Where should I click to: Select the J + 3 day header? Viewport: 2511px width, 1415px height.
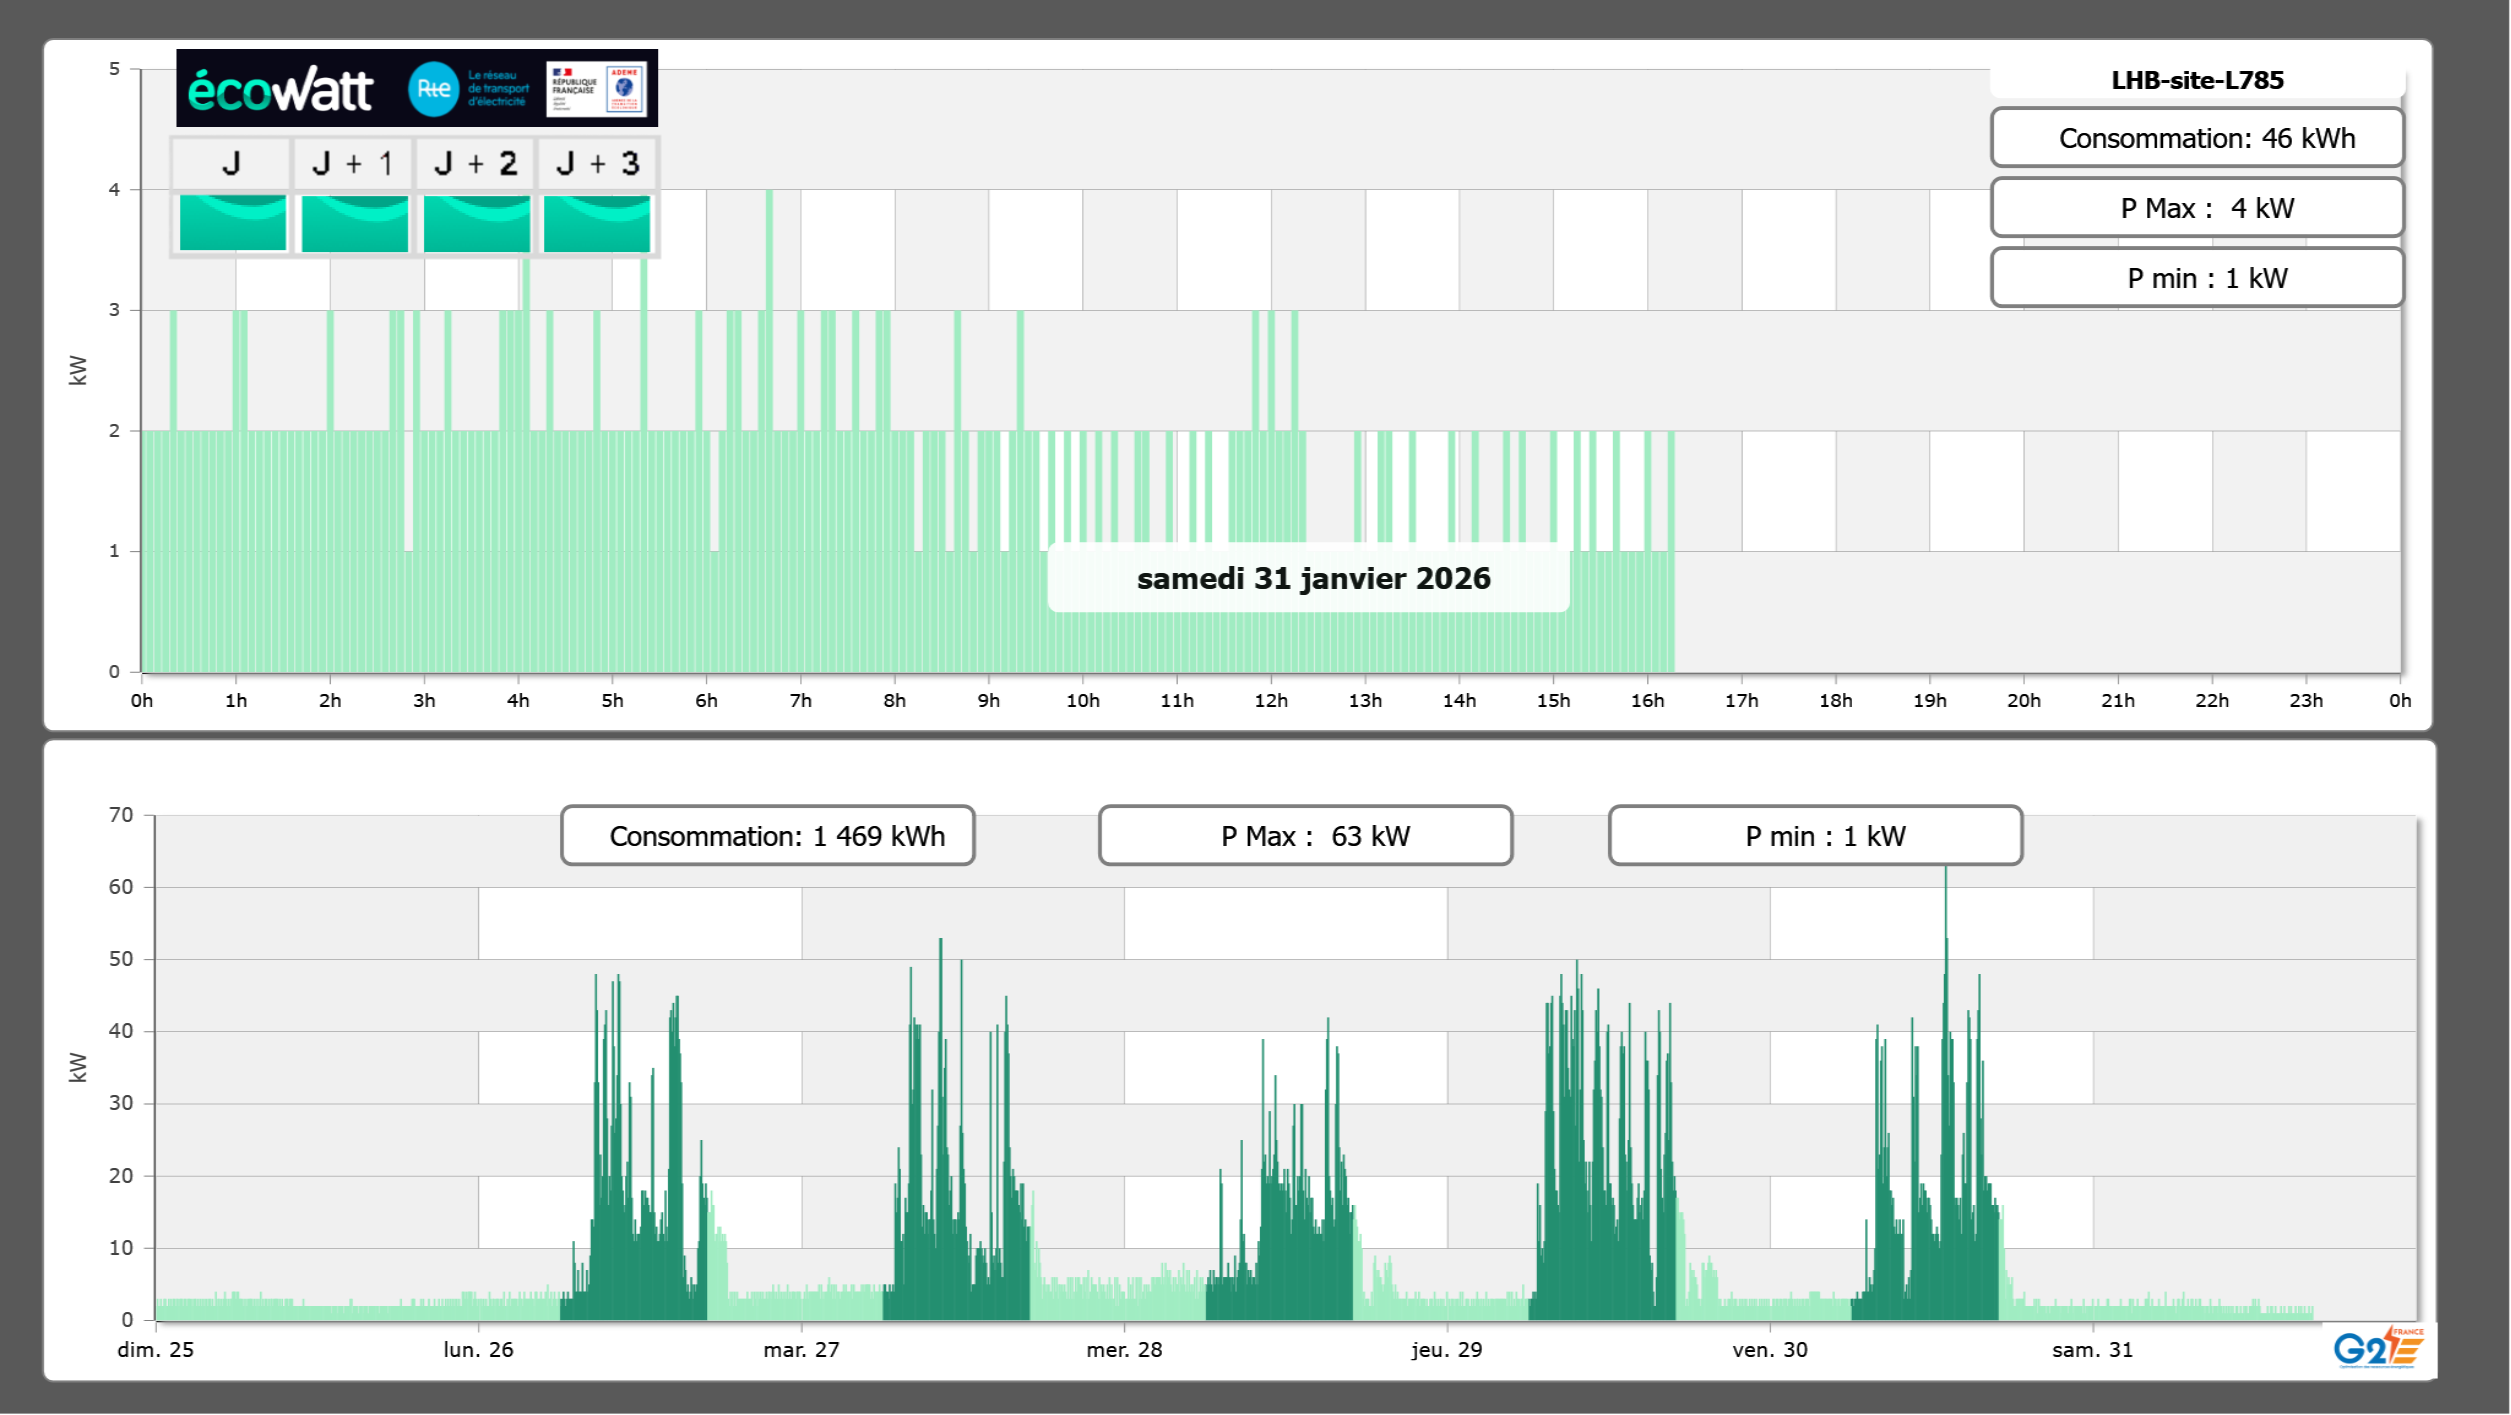point(597,163)
